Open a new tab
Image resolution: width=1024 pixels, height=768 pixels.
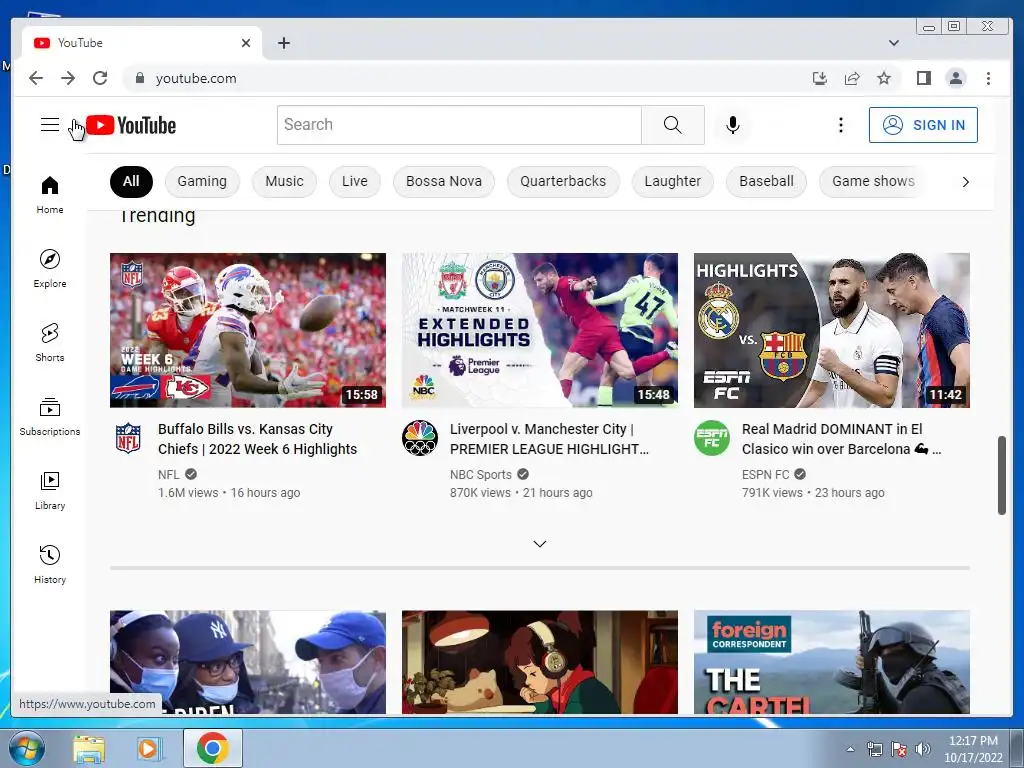(x=283, y=43)
